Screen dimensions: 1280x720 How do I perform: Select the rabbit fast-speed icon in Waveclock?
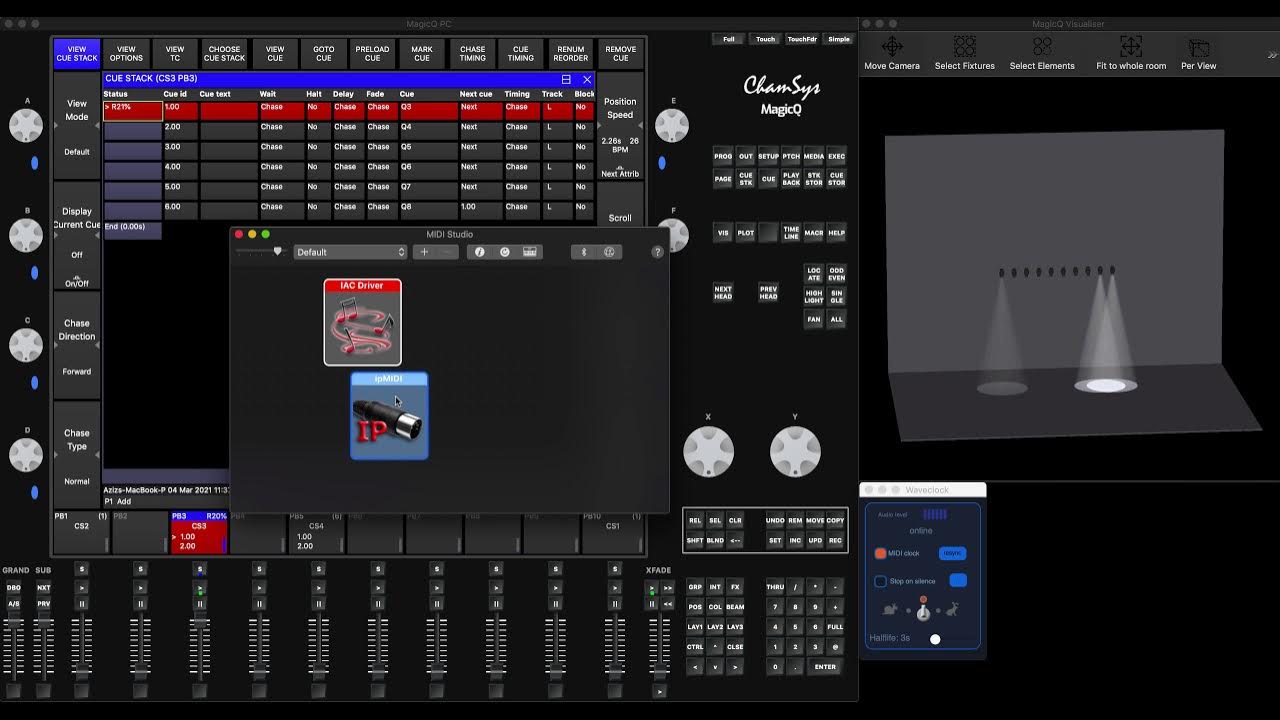click(953, 609)
